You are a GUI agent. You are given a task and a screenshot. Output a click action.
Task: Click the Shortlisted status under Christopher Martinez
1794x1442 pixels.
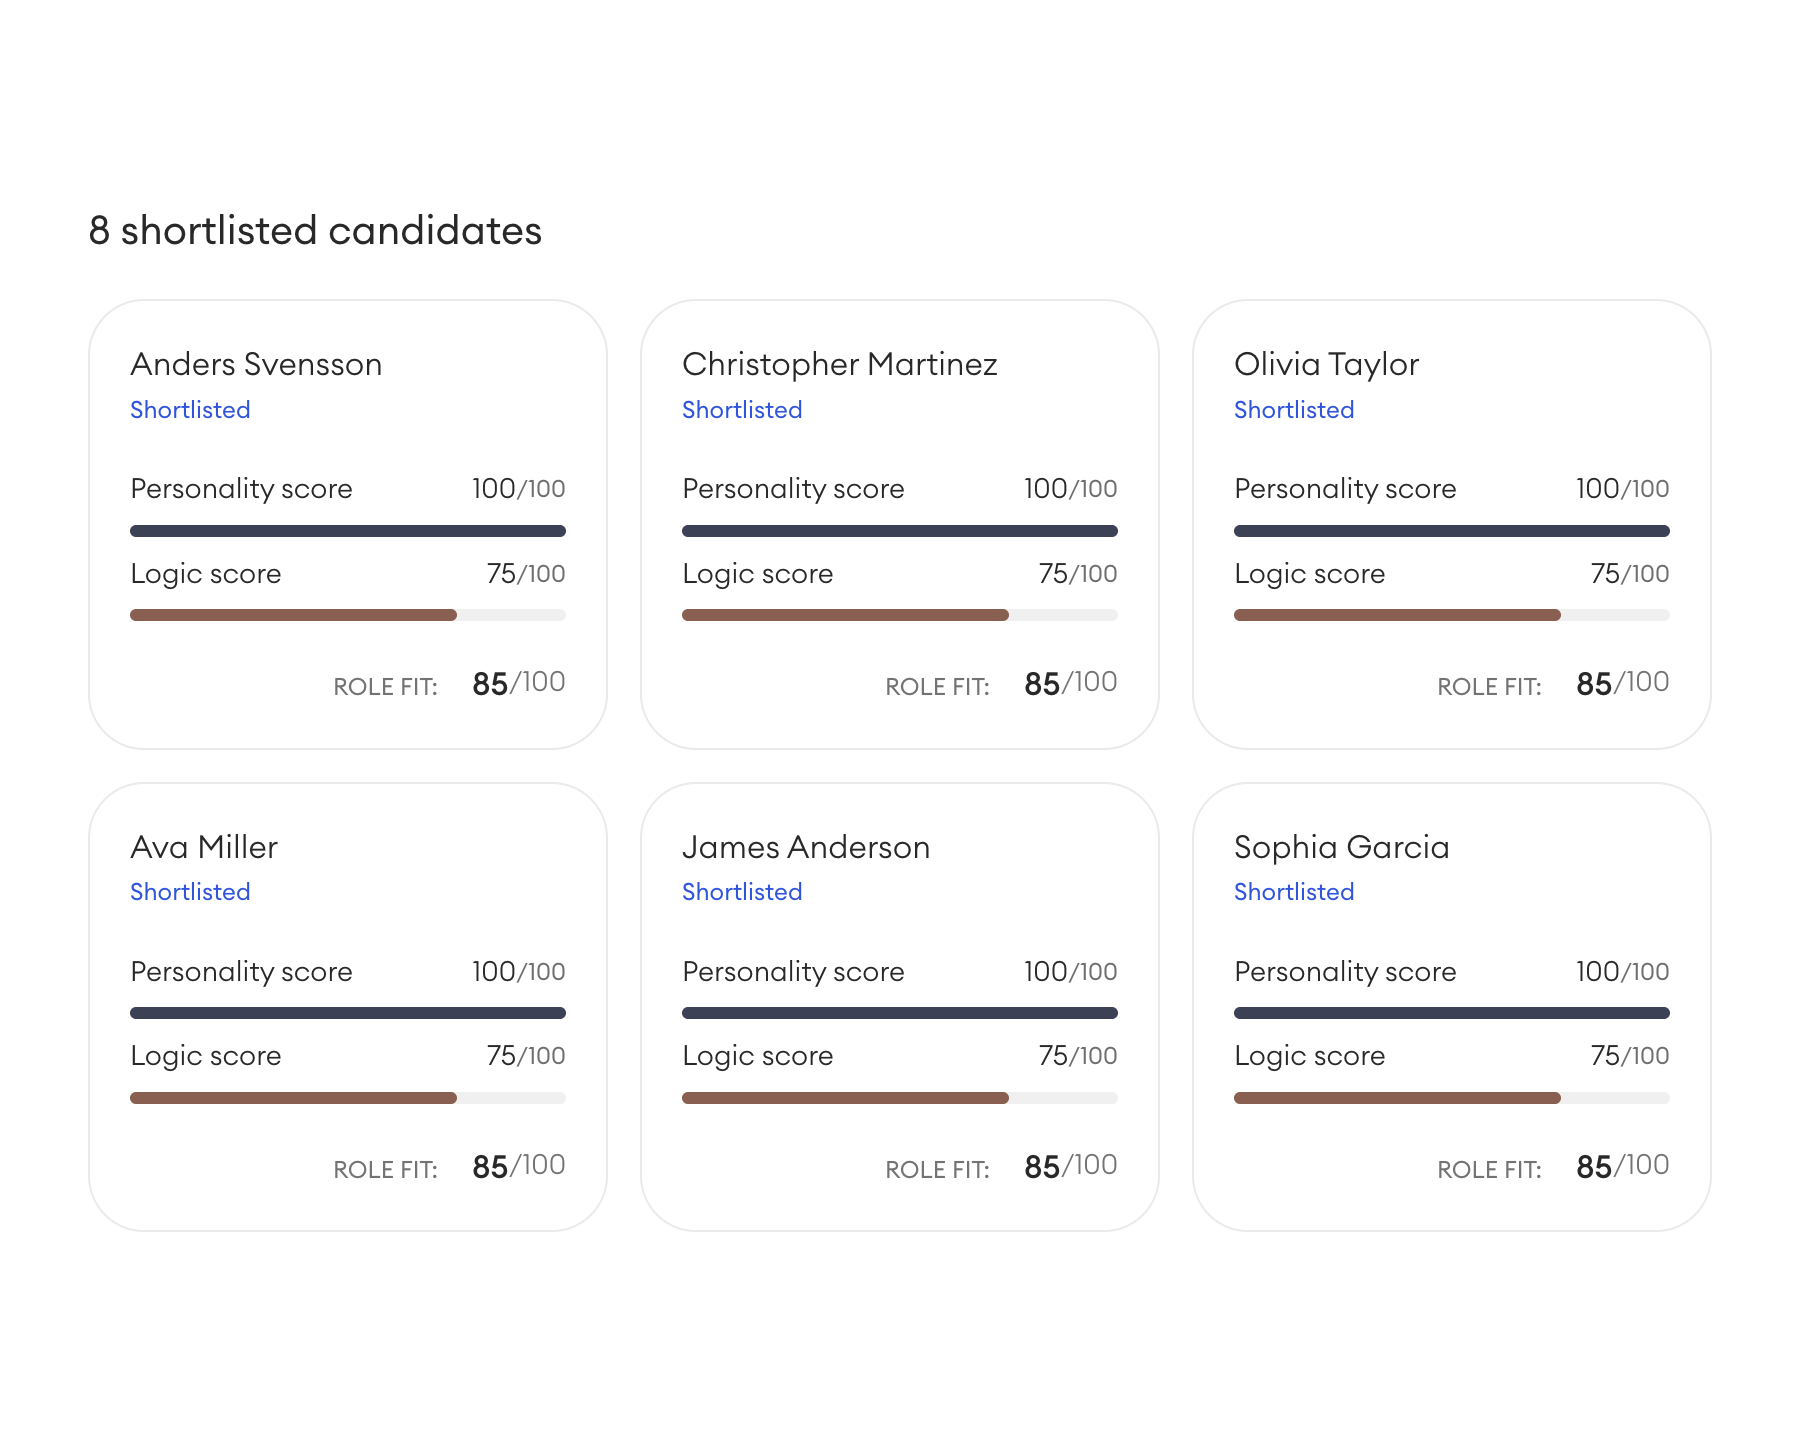coord(742,410)
